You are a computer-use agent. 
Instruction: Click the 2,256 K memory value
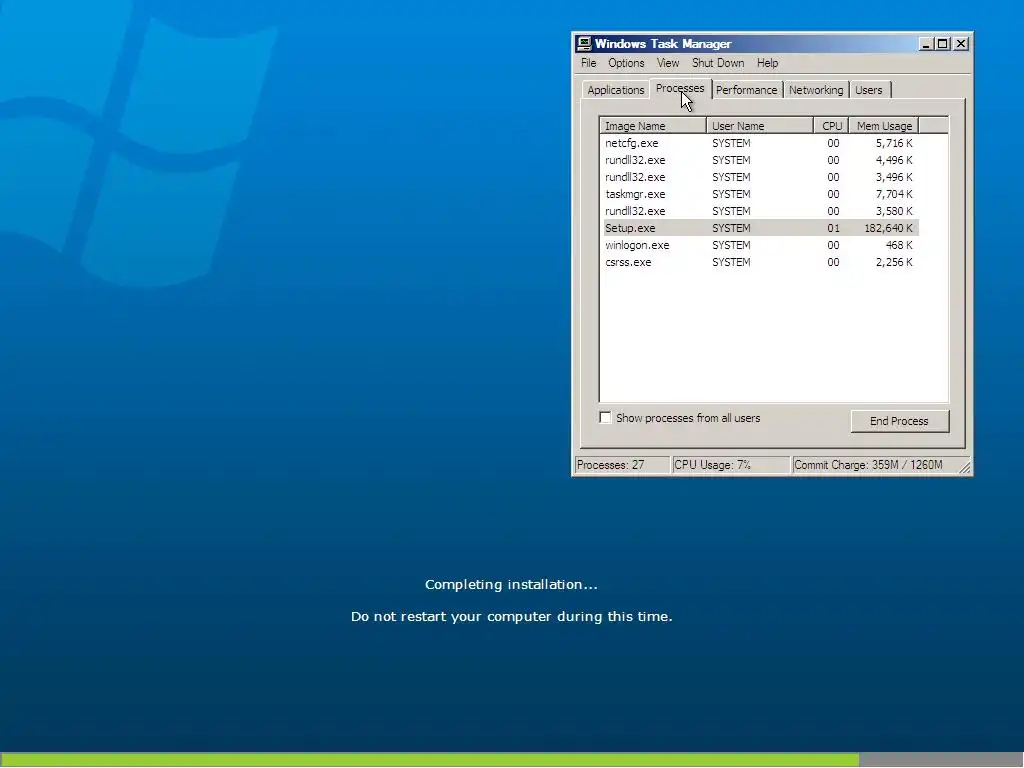(894, 262)
